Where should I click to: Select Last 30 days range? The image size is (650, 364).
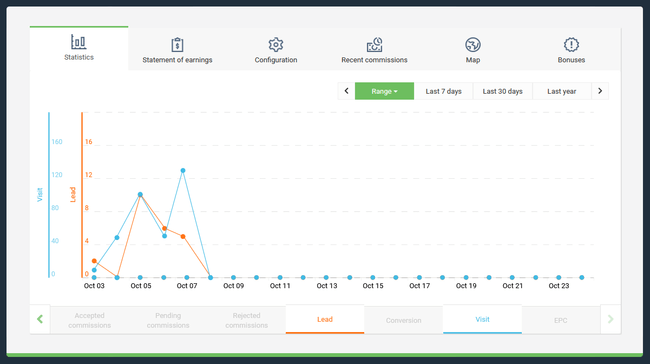click(502, 91)
